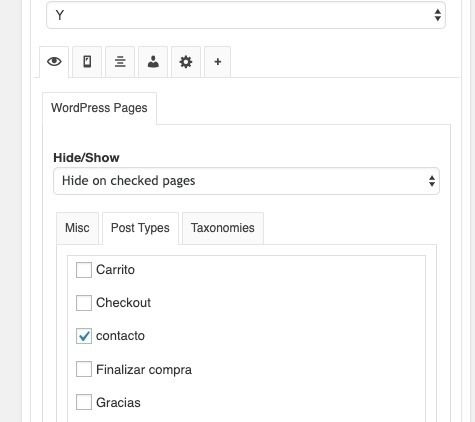Viewport: 475px width, 422px height.
Task: Click the Hide/Show dropdown arrows
Action: (432, 181)
